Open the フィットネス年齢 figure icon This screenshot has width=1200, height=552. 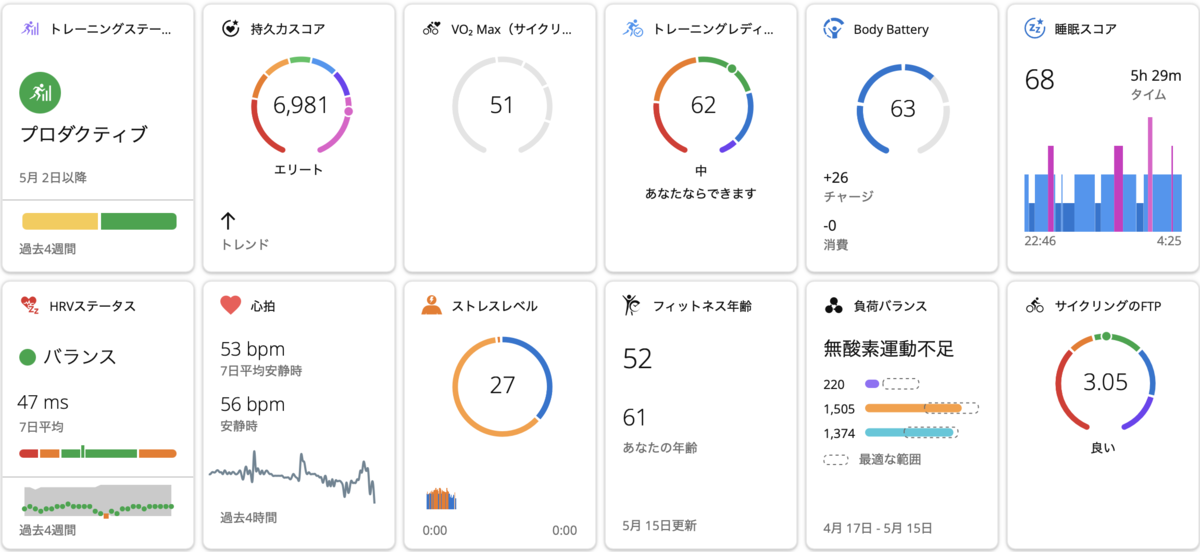(x=632, y=304)
